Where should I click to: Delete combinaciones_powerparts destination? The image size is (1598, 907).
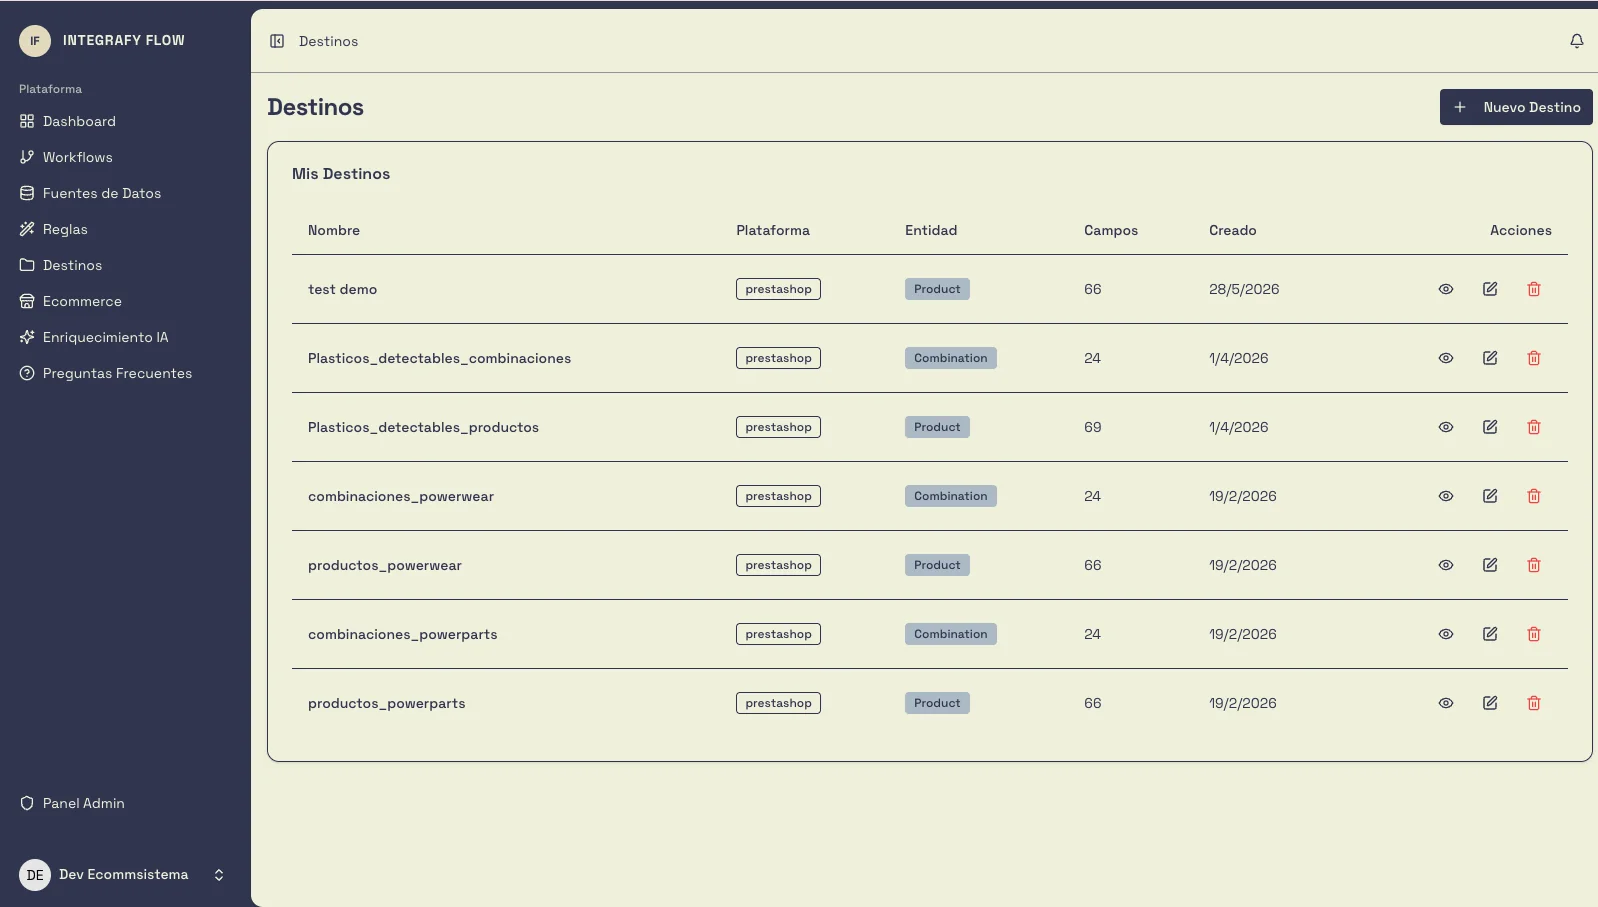tap(1534, 634)
